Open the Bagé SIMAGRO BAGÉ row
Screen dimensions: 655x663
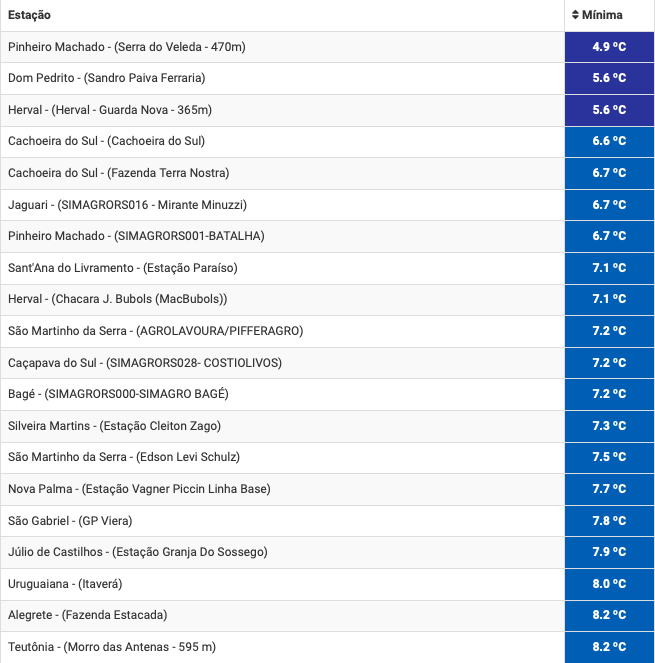(x=327, y=394)
